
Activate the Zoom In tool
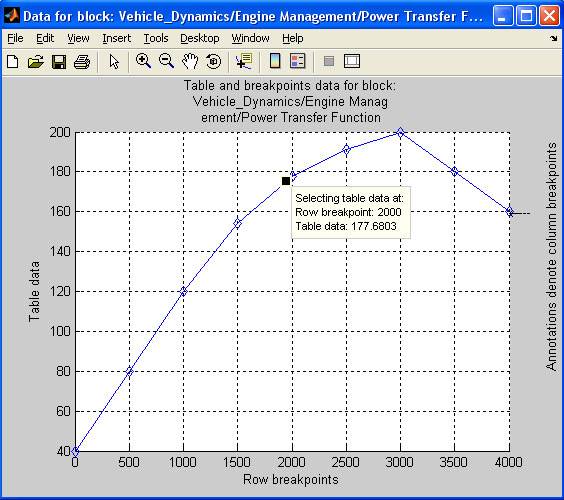(x=143, y=61)
